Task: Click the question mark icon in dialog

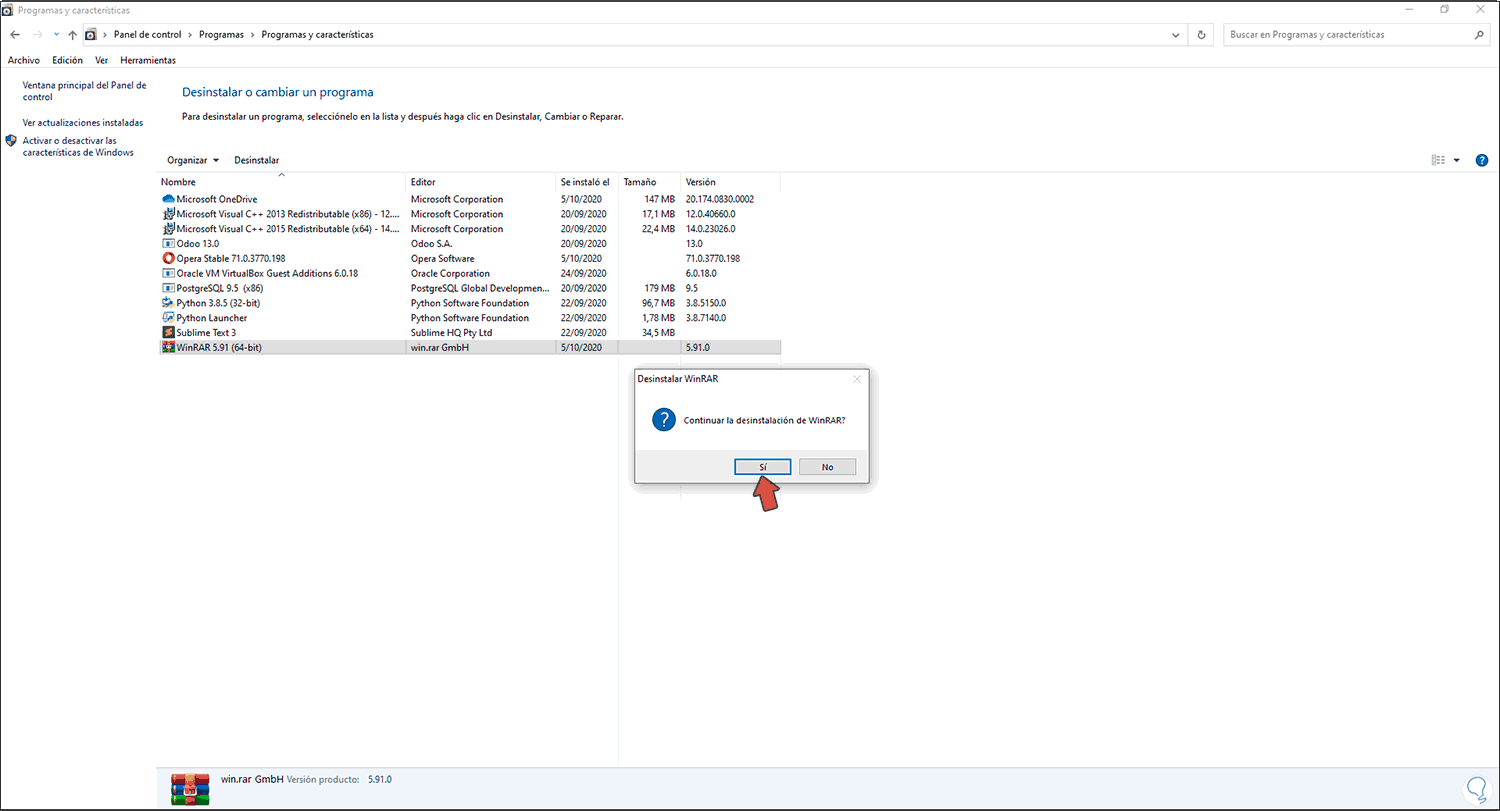Action: click(x=664, y=420)
